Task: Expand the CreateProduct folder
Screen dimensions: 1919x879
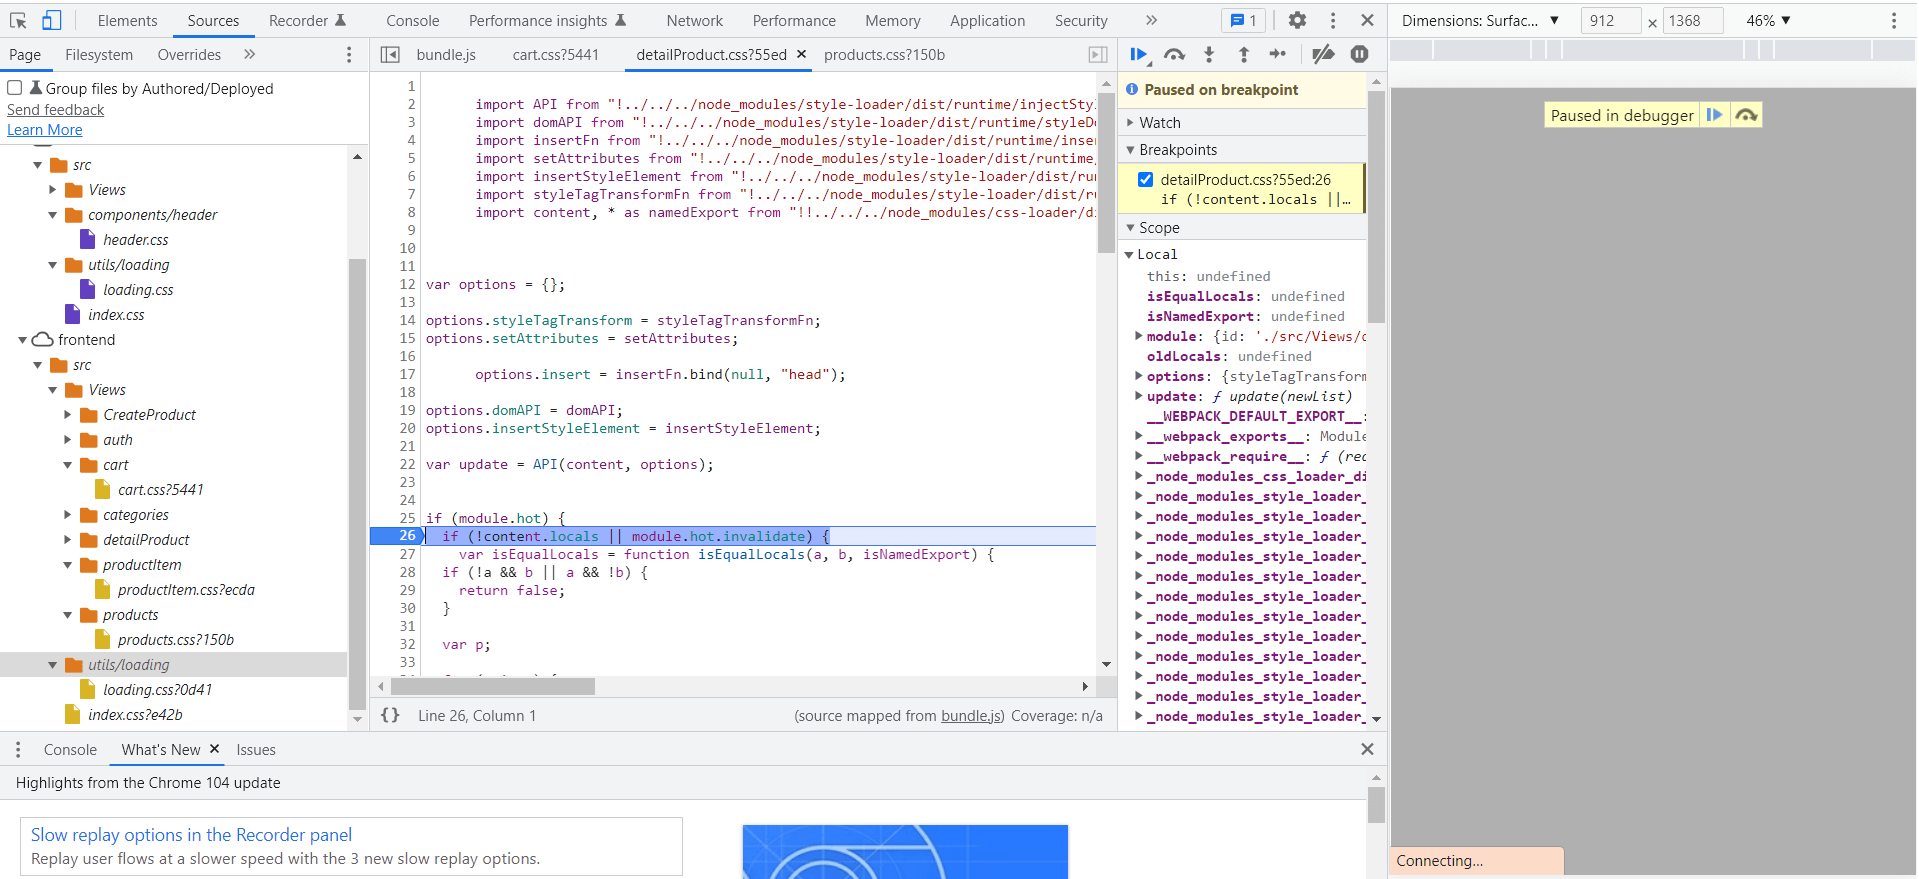Action: [68, 415]
